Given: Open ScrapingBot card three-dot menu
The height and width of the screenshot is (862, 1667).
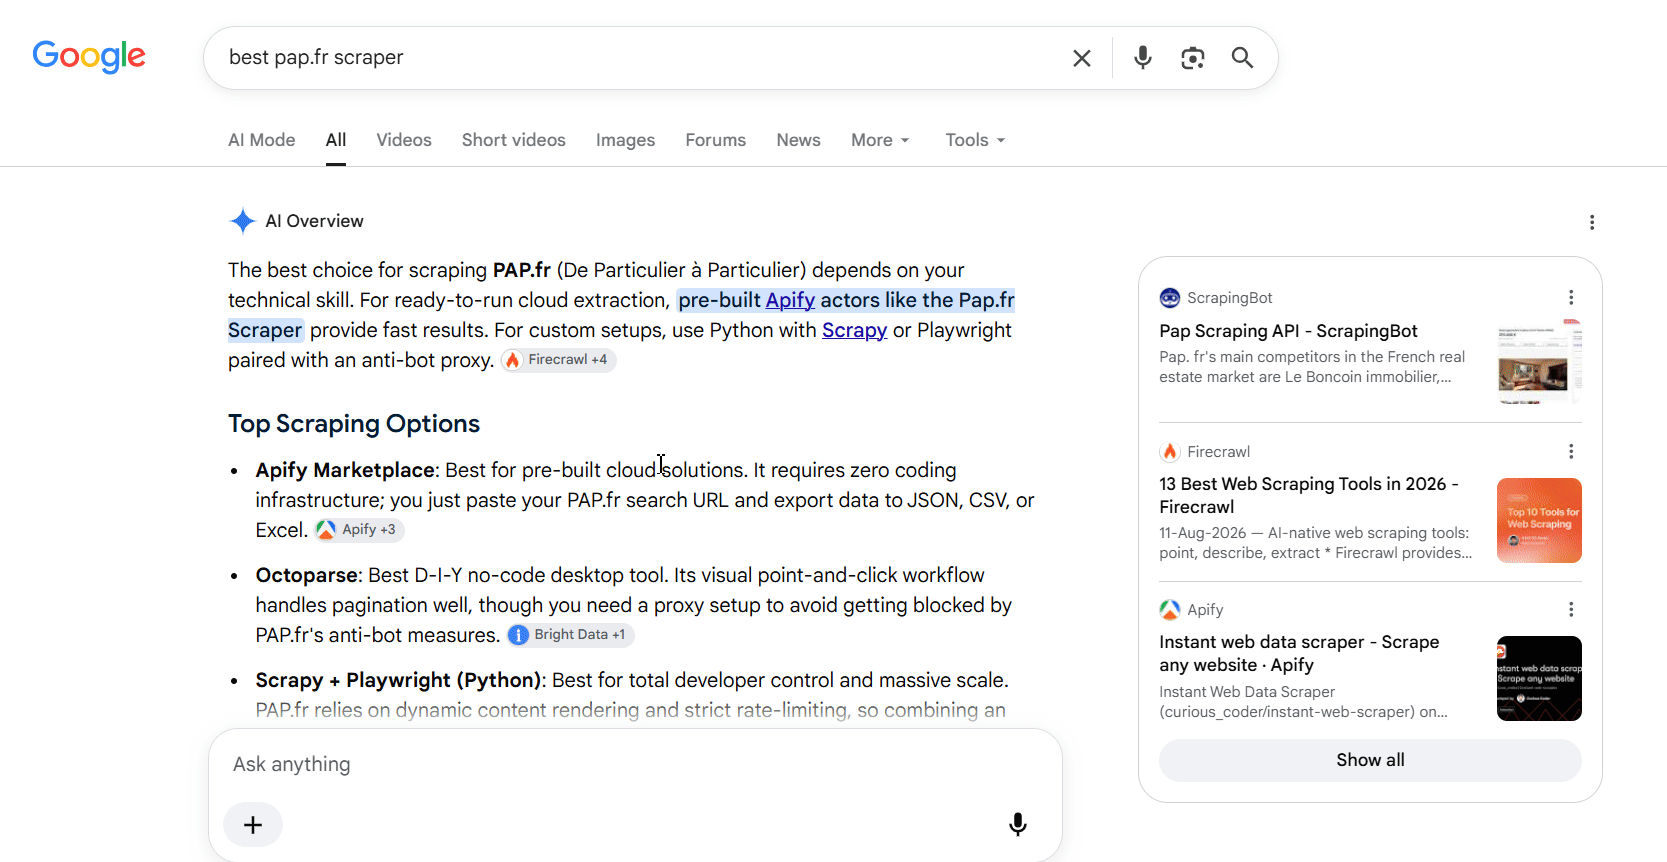Looking at the screenshot, I should 1571,298.
